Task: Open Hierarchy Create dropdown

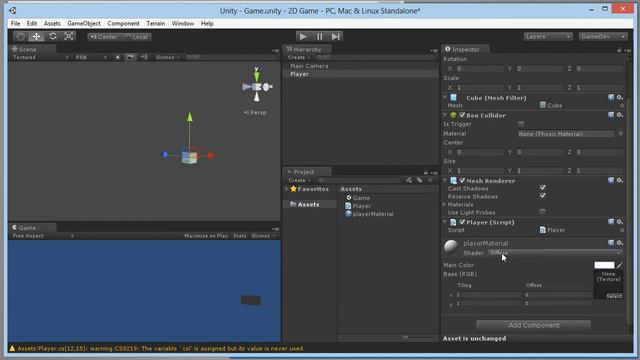Action: coord(299,58)
